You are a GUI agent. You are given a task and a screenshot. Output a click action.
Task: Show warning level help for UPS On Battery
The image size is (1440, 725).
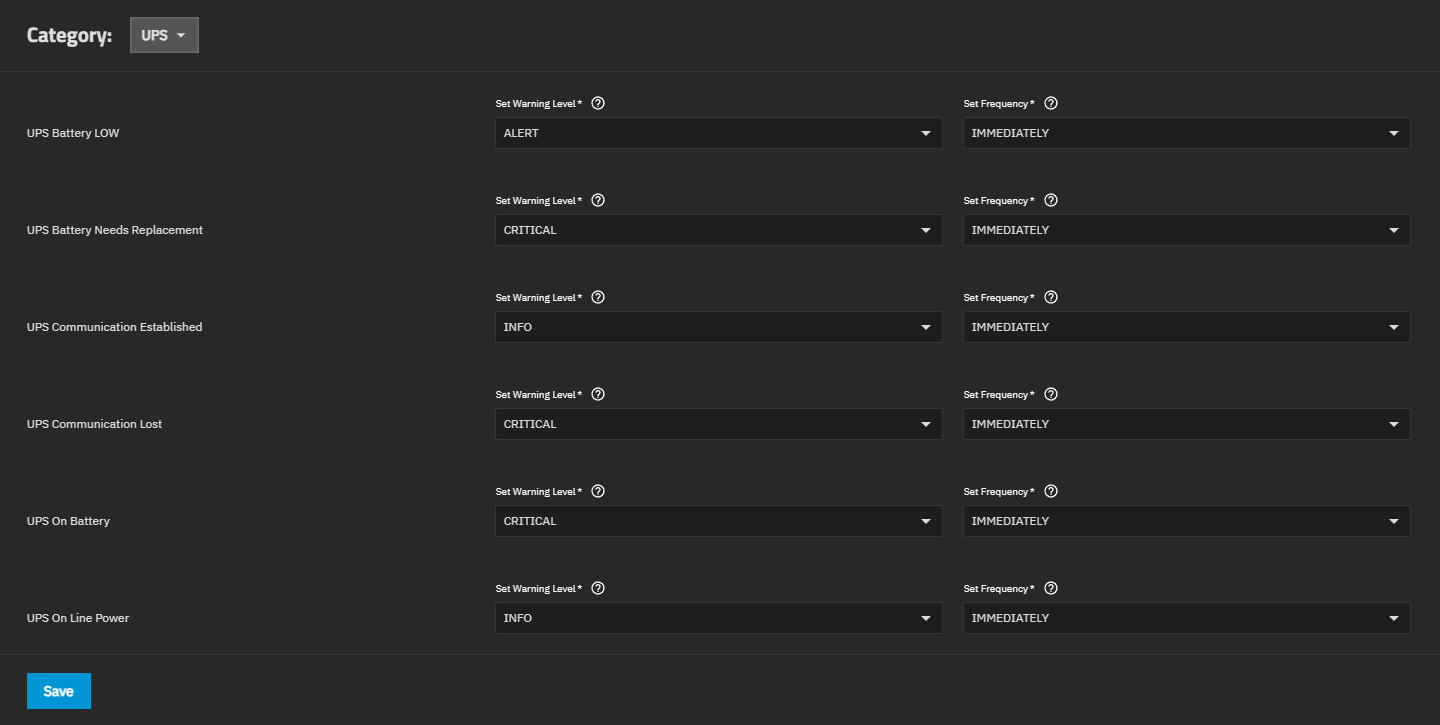click(x=598, y=491)
